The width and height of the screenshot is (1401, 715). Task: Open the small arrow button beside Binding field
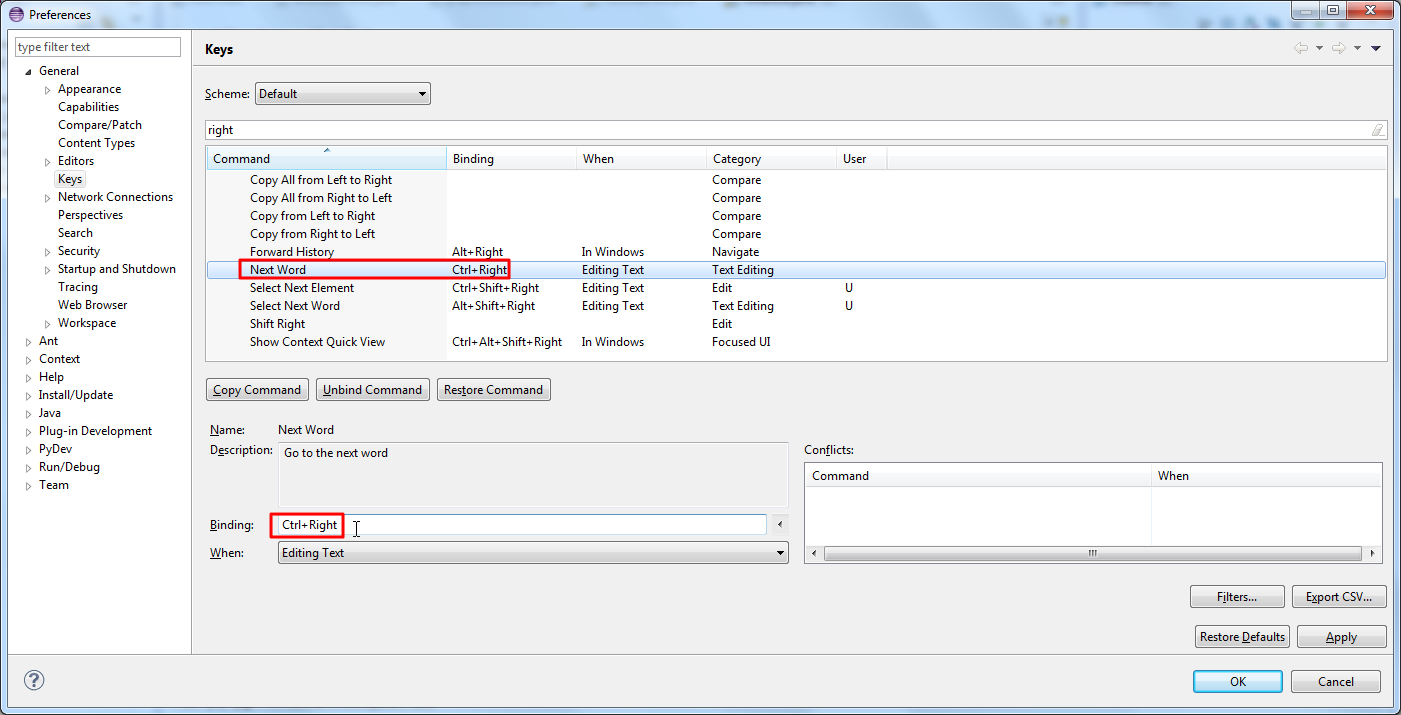tap(779, 525)
